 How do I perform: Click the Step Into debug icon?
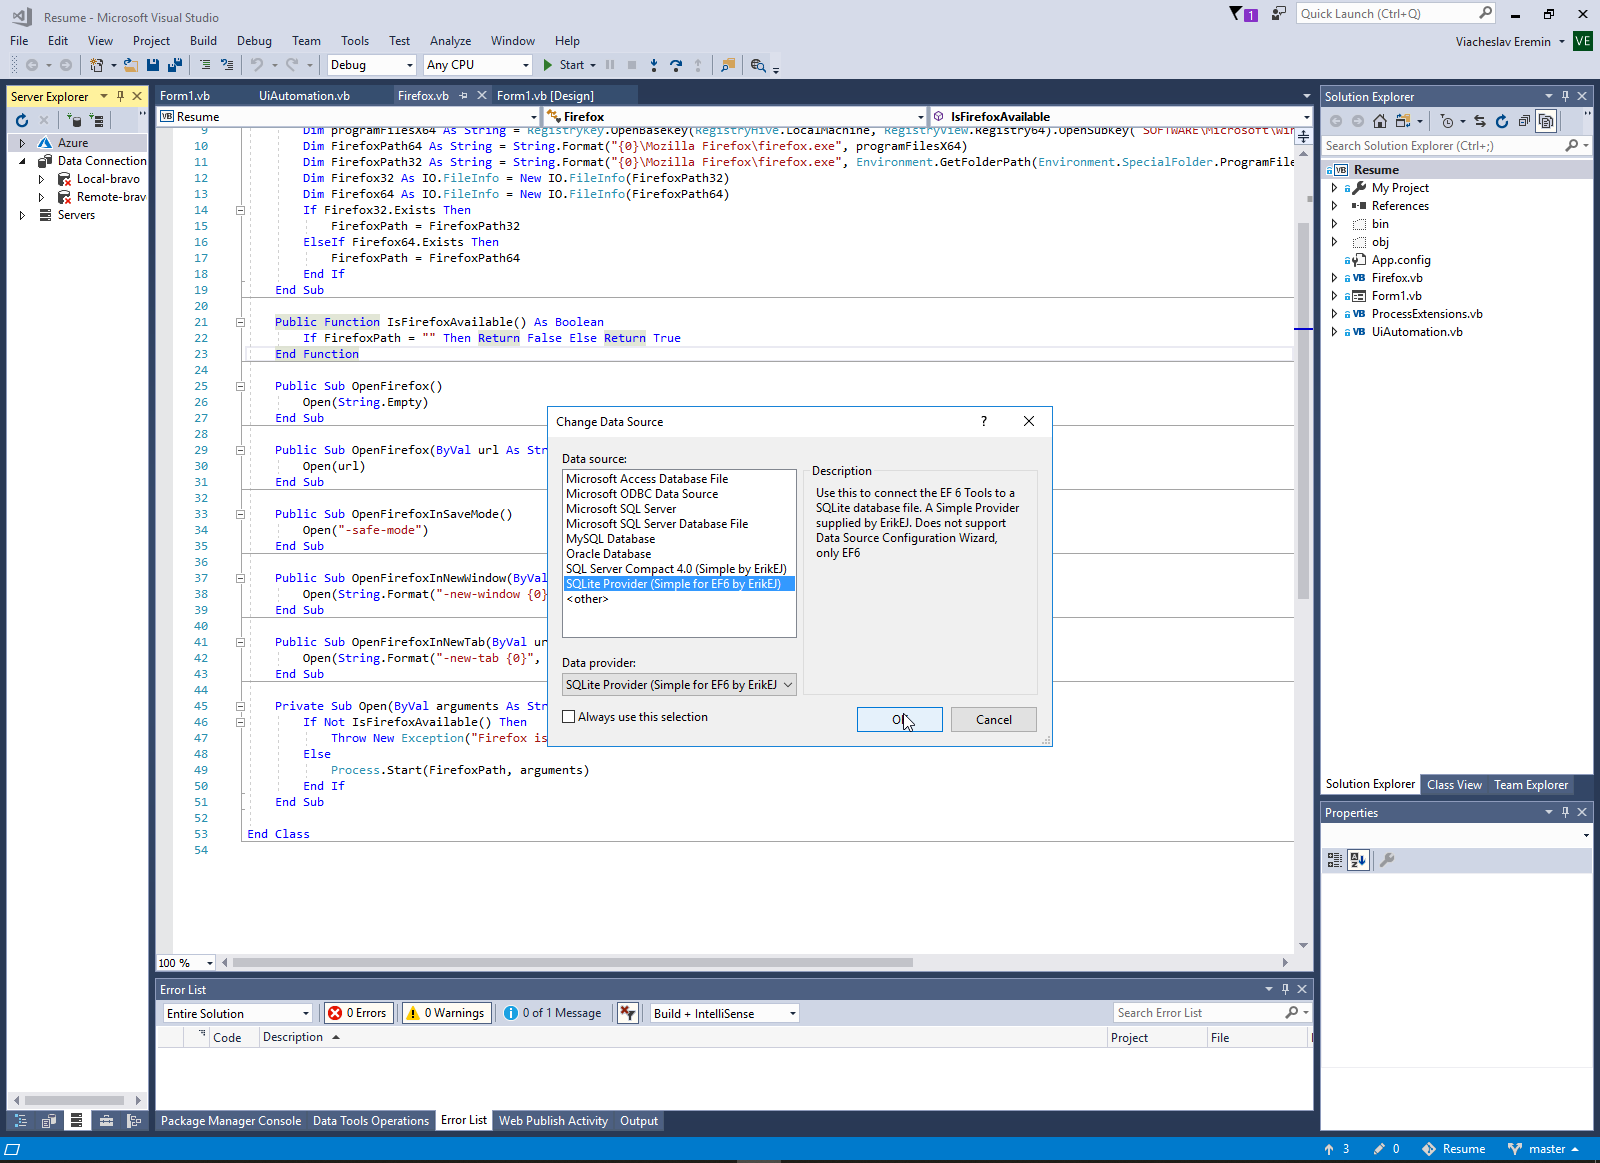(653, 65)
